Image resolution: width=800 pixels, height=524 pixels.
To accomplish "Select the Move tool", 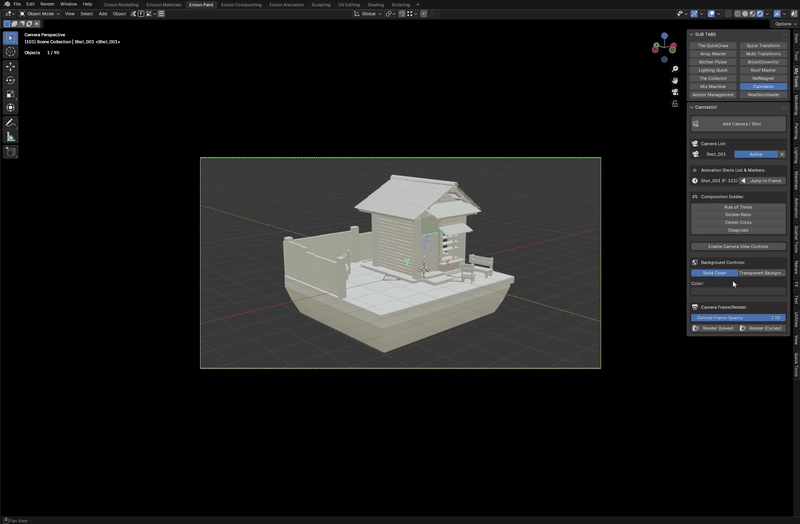I will point(10,66).
